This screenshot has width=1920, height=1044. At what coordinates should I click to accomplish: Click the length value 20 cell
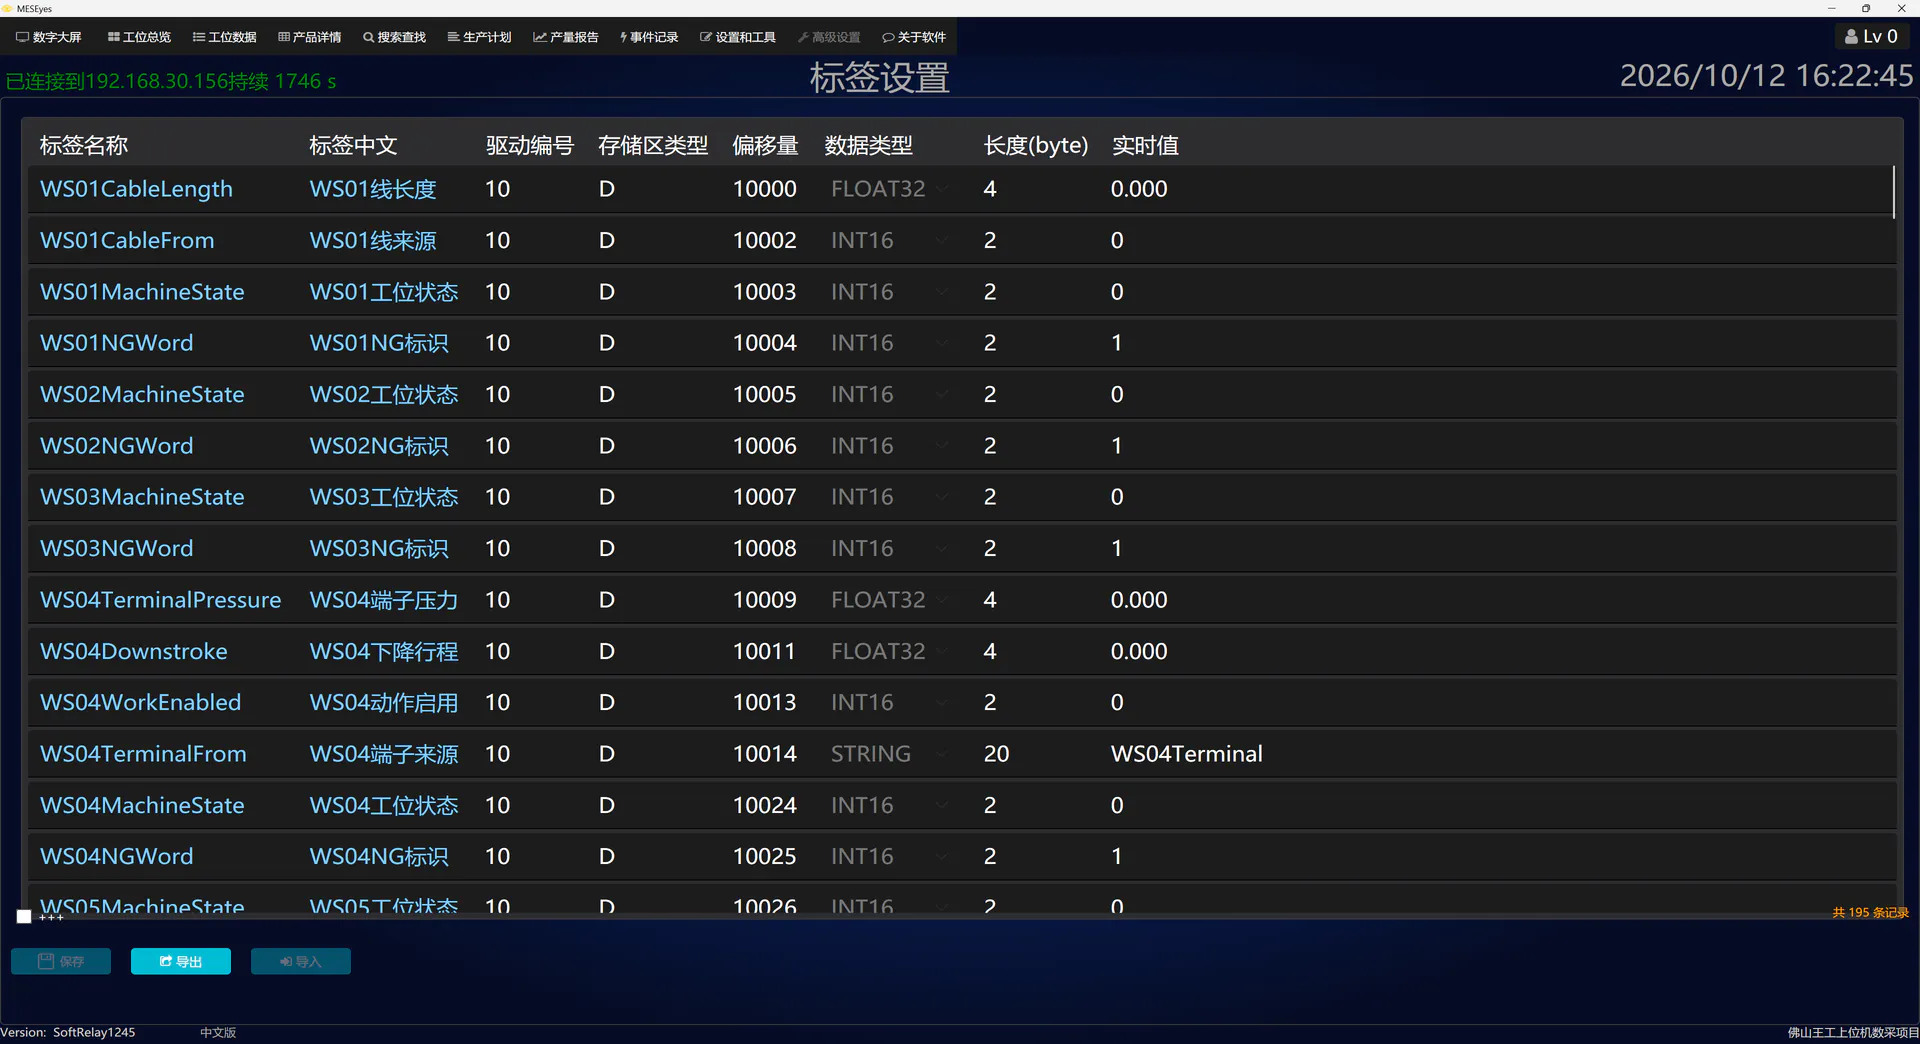pos(996,754)
